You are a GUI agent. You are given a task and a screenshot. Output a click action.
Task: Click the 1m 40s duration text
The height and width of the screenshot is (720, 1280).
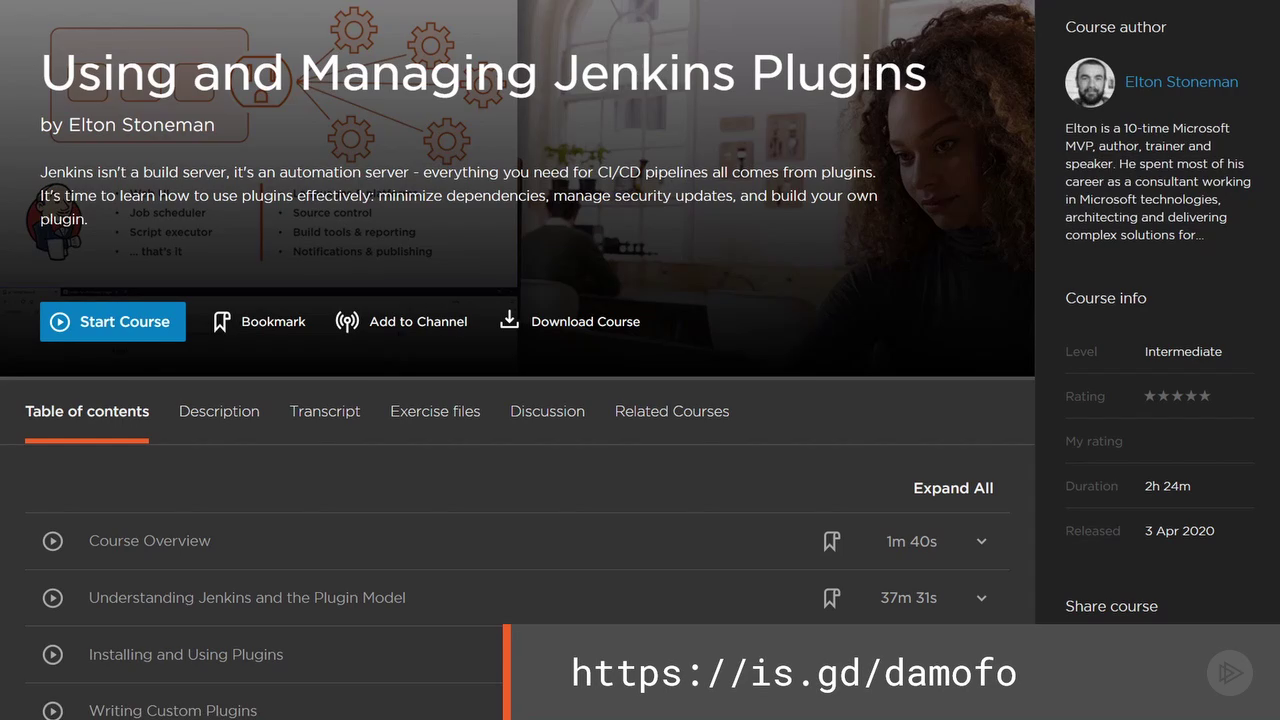pyautogui.click(x=911, y=541)
